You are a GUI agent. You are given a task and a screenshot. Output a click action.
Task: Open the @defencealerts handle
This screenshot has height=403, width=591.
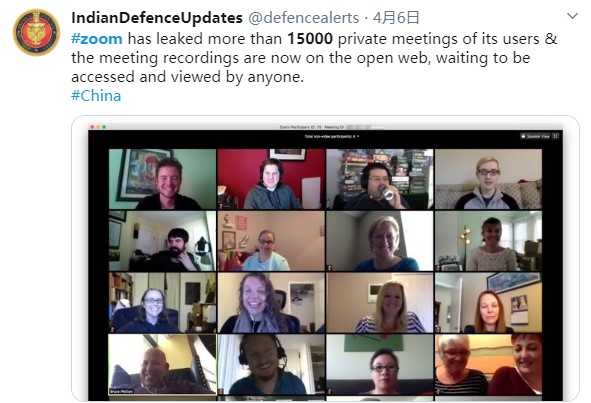303,18
